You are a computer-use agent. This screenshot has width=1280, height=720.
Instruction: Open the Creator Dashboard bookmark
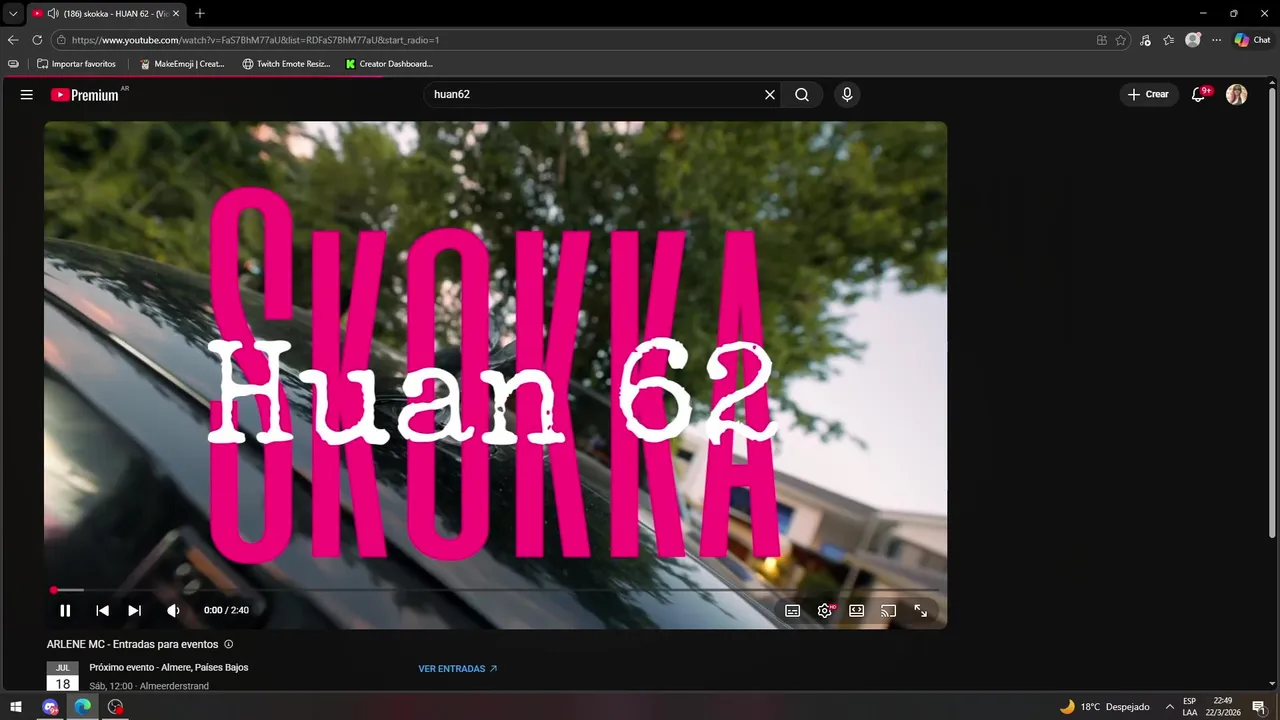click(x=389, y=64)
